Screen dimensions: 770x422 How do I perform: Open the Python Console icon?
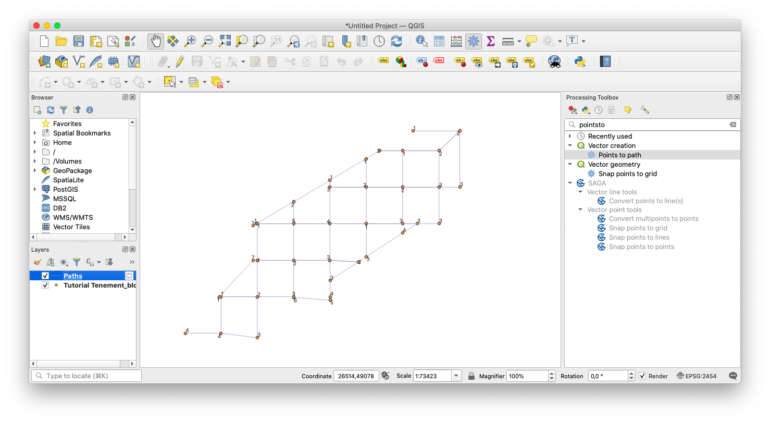tap(580, 61)
